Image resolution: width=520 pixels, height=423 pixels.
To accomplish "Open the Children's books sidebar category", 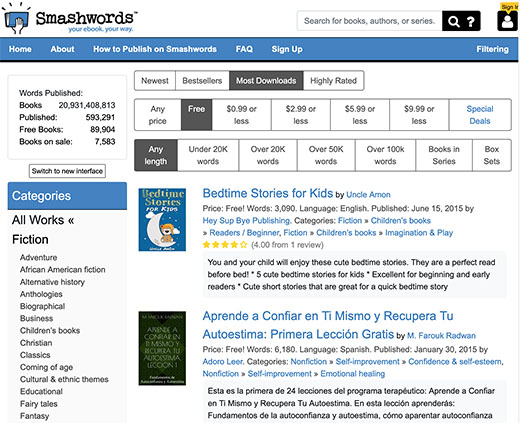I will point(50,331).
